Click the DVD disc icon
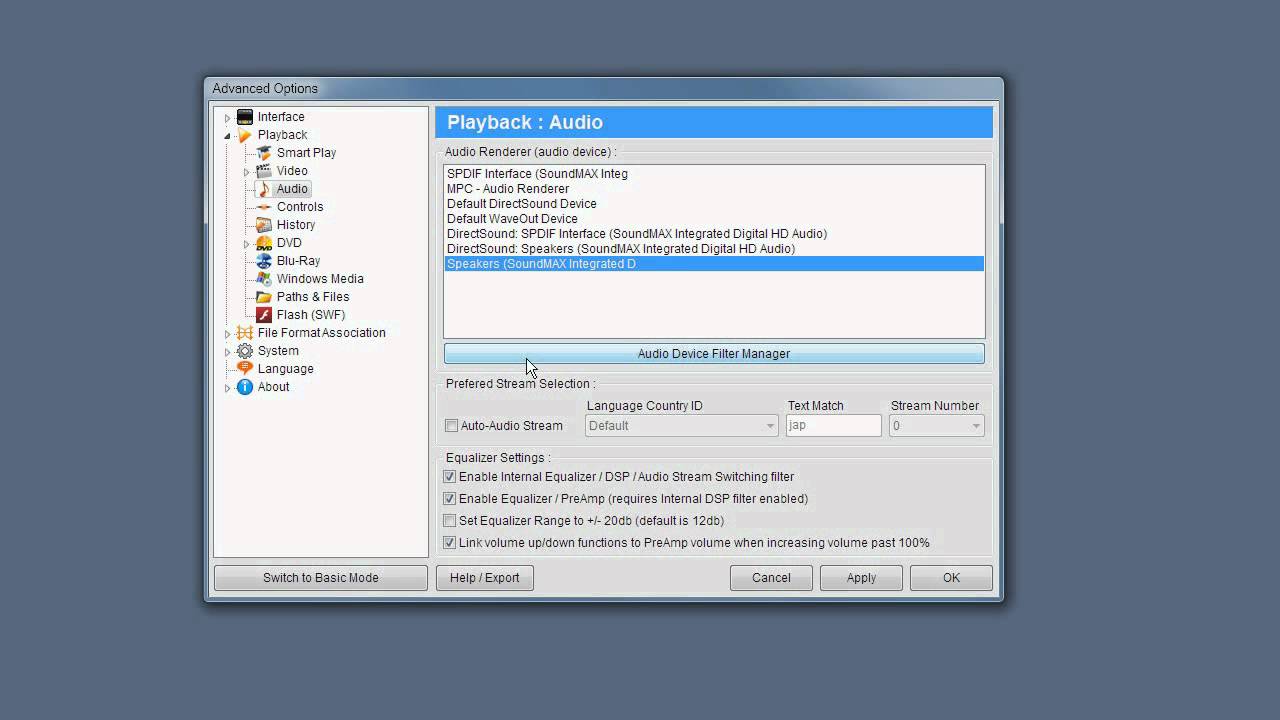This screenshot has width=1280, height=720. coord(264,243)
